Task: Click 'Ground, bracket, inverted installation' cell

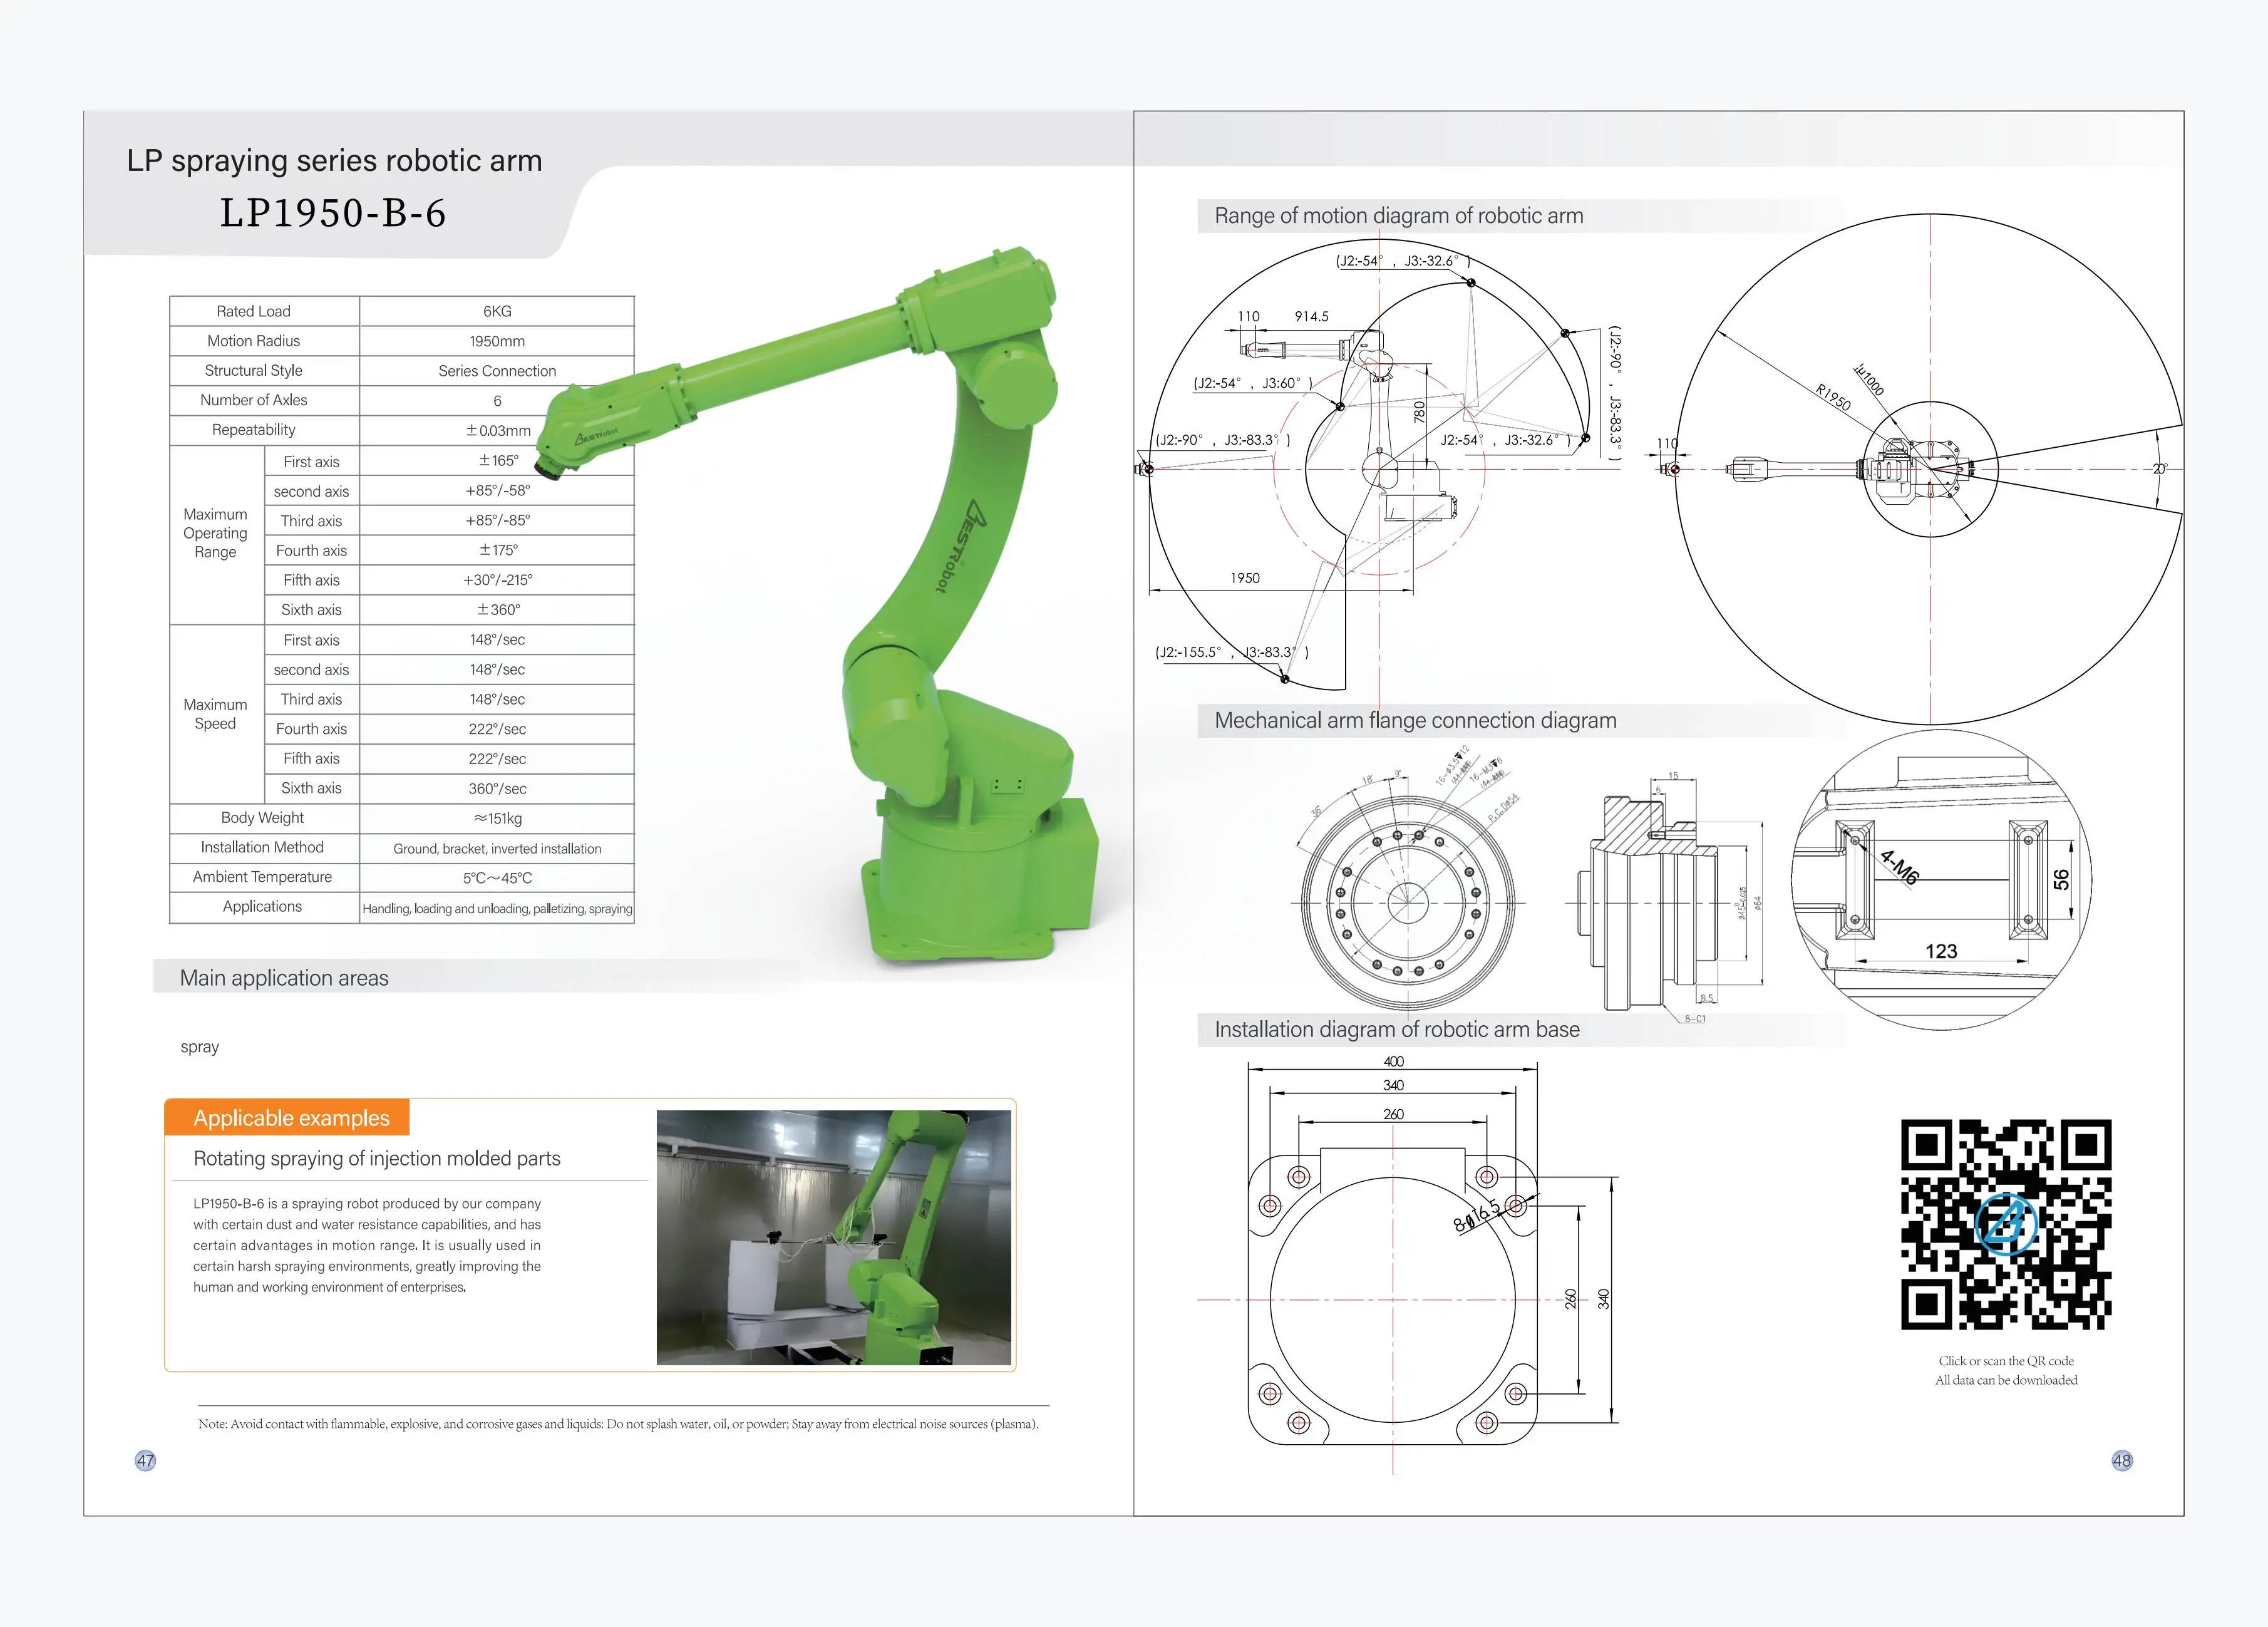Action: coord(497,849)
